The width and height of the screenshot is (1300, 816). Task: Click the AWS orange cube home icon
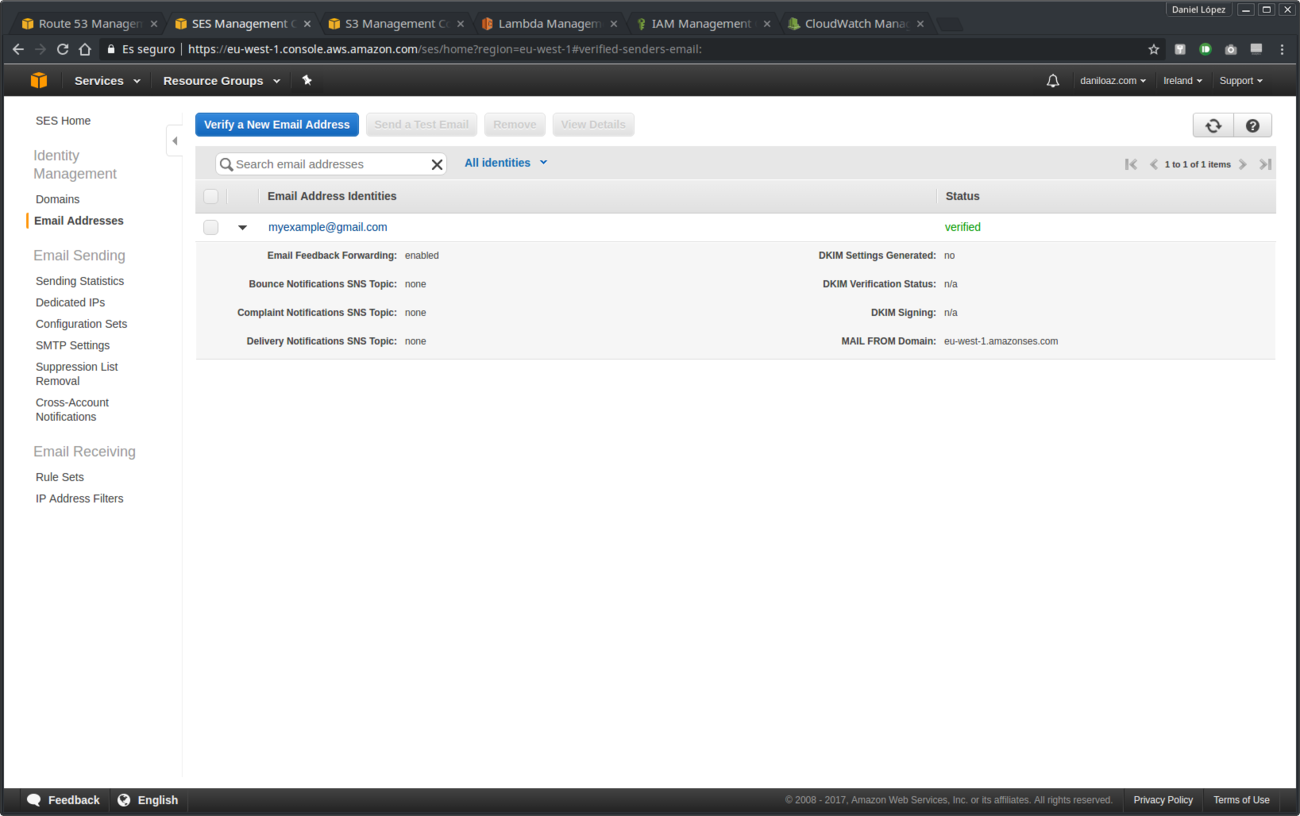(x=39, y=80)
